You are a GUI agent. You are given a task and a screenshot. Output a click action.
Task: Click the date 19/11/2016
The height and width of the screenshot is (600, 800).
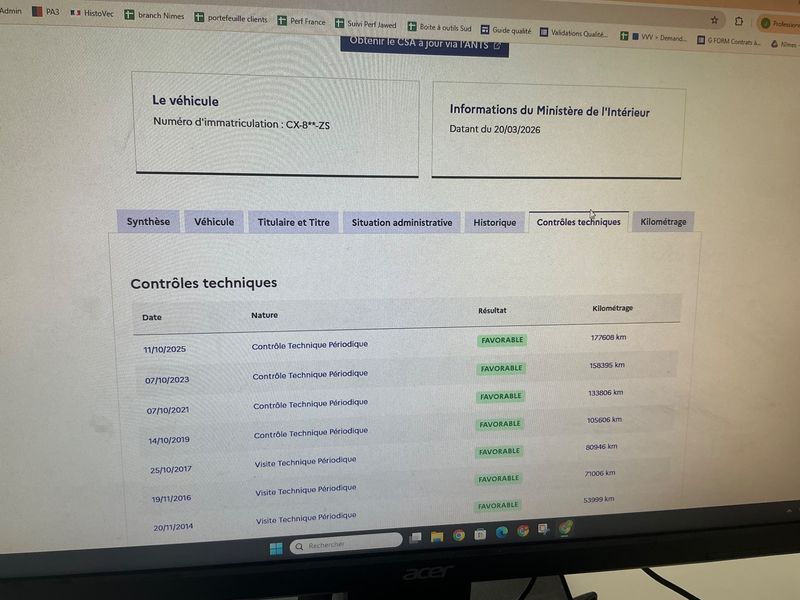(x=171, y=498)
